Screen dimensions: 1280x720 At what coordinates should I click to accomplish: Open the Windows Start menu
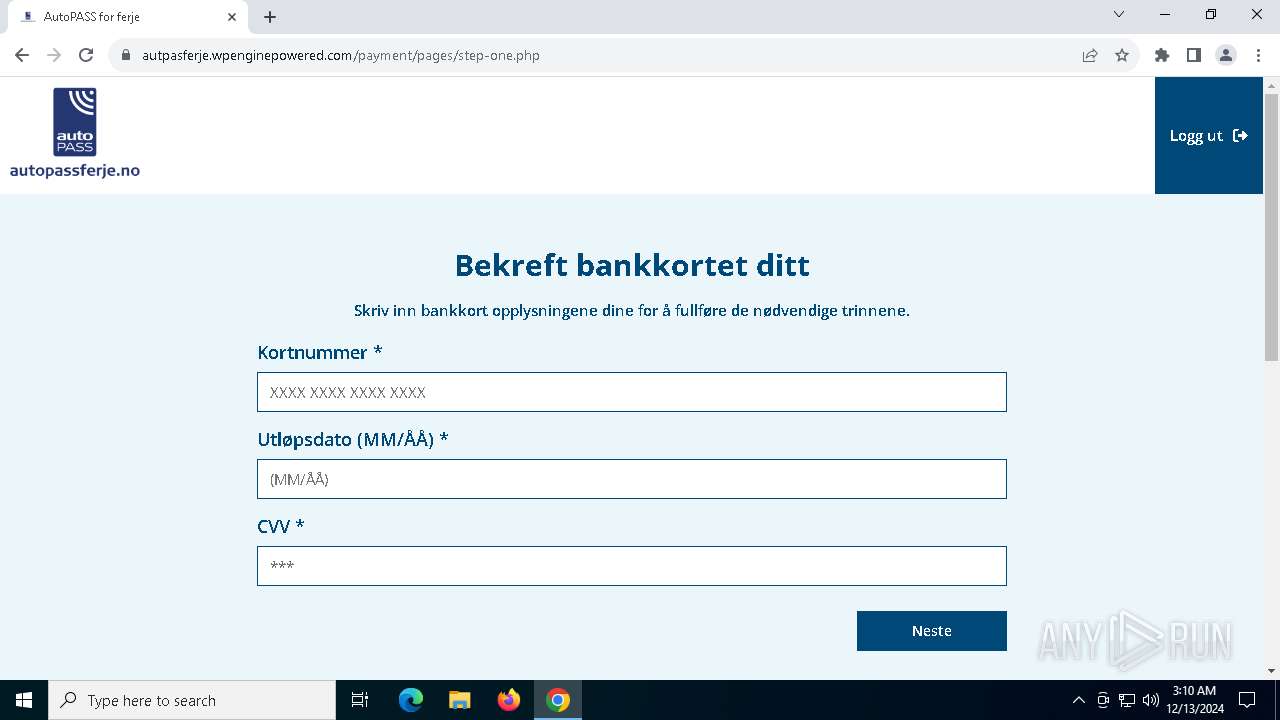coord(24,700)
